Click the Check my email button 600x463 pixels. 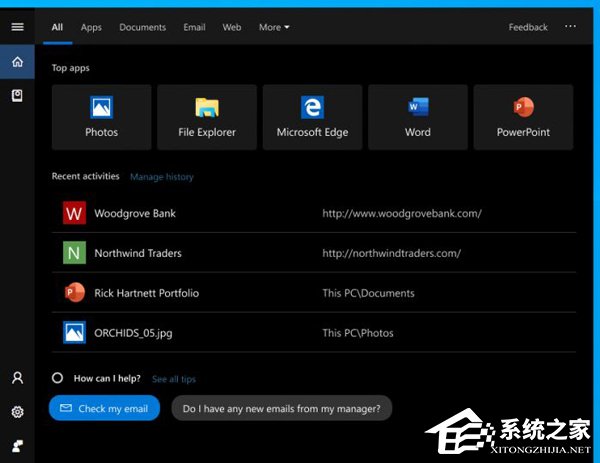[x=104, y=408]
